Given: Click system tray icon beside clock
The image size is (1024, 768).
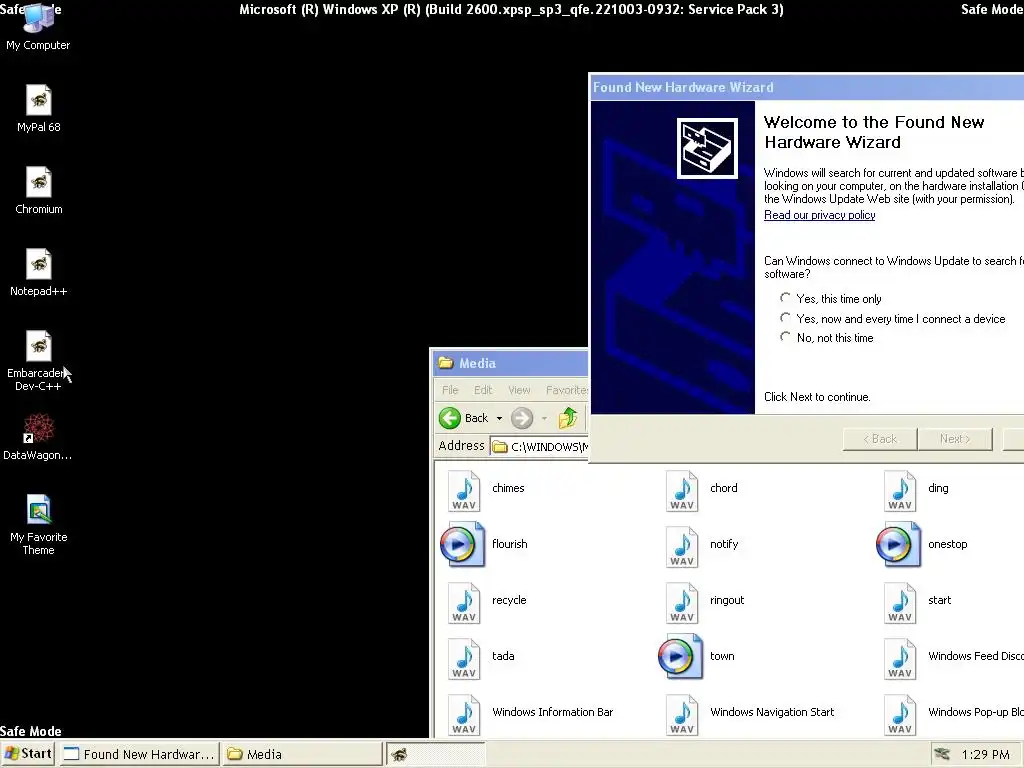Looking at the screenshot, I should click(942, 754).
